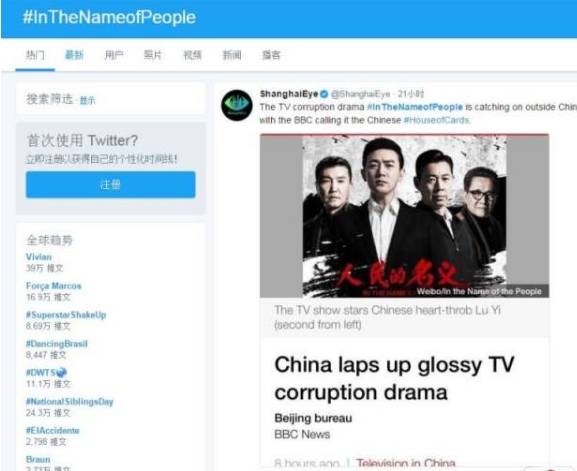The height and width of the screenshot is (471, 577).
Task: Open the globe emoji beside #DWTS
Action: click(61, 372)
